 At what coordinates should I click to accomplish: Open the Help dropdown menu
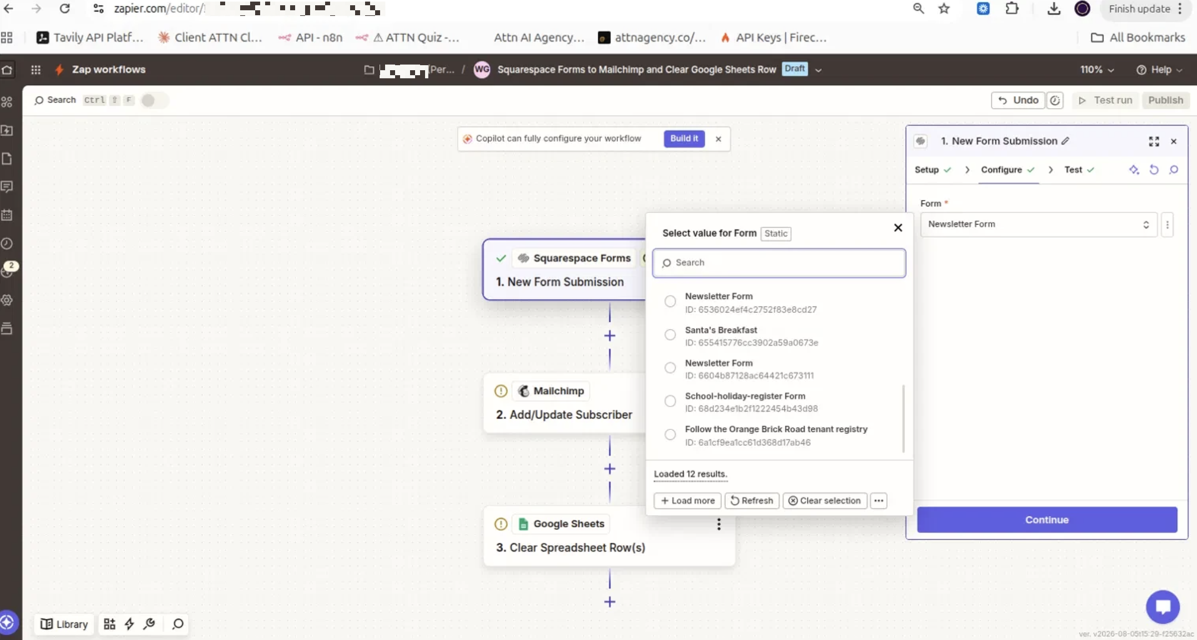coord(1159,69)
